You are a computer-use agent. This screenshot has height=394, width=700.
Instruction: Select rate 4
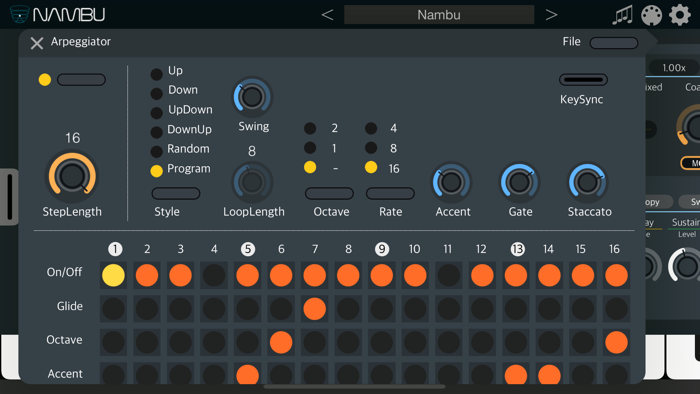tap(371, 129)
